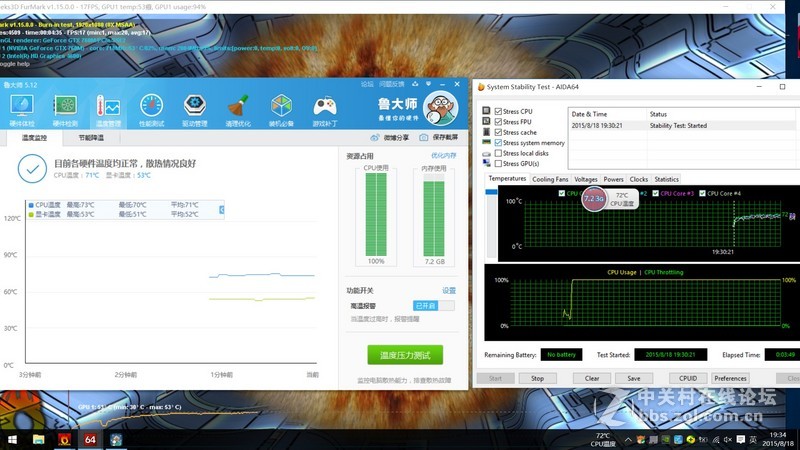This screenshot has height=450, width=800.
Task: Click Stop button in AIDA64
Action: pos(537,379)
